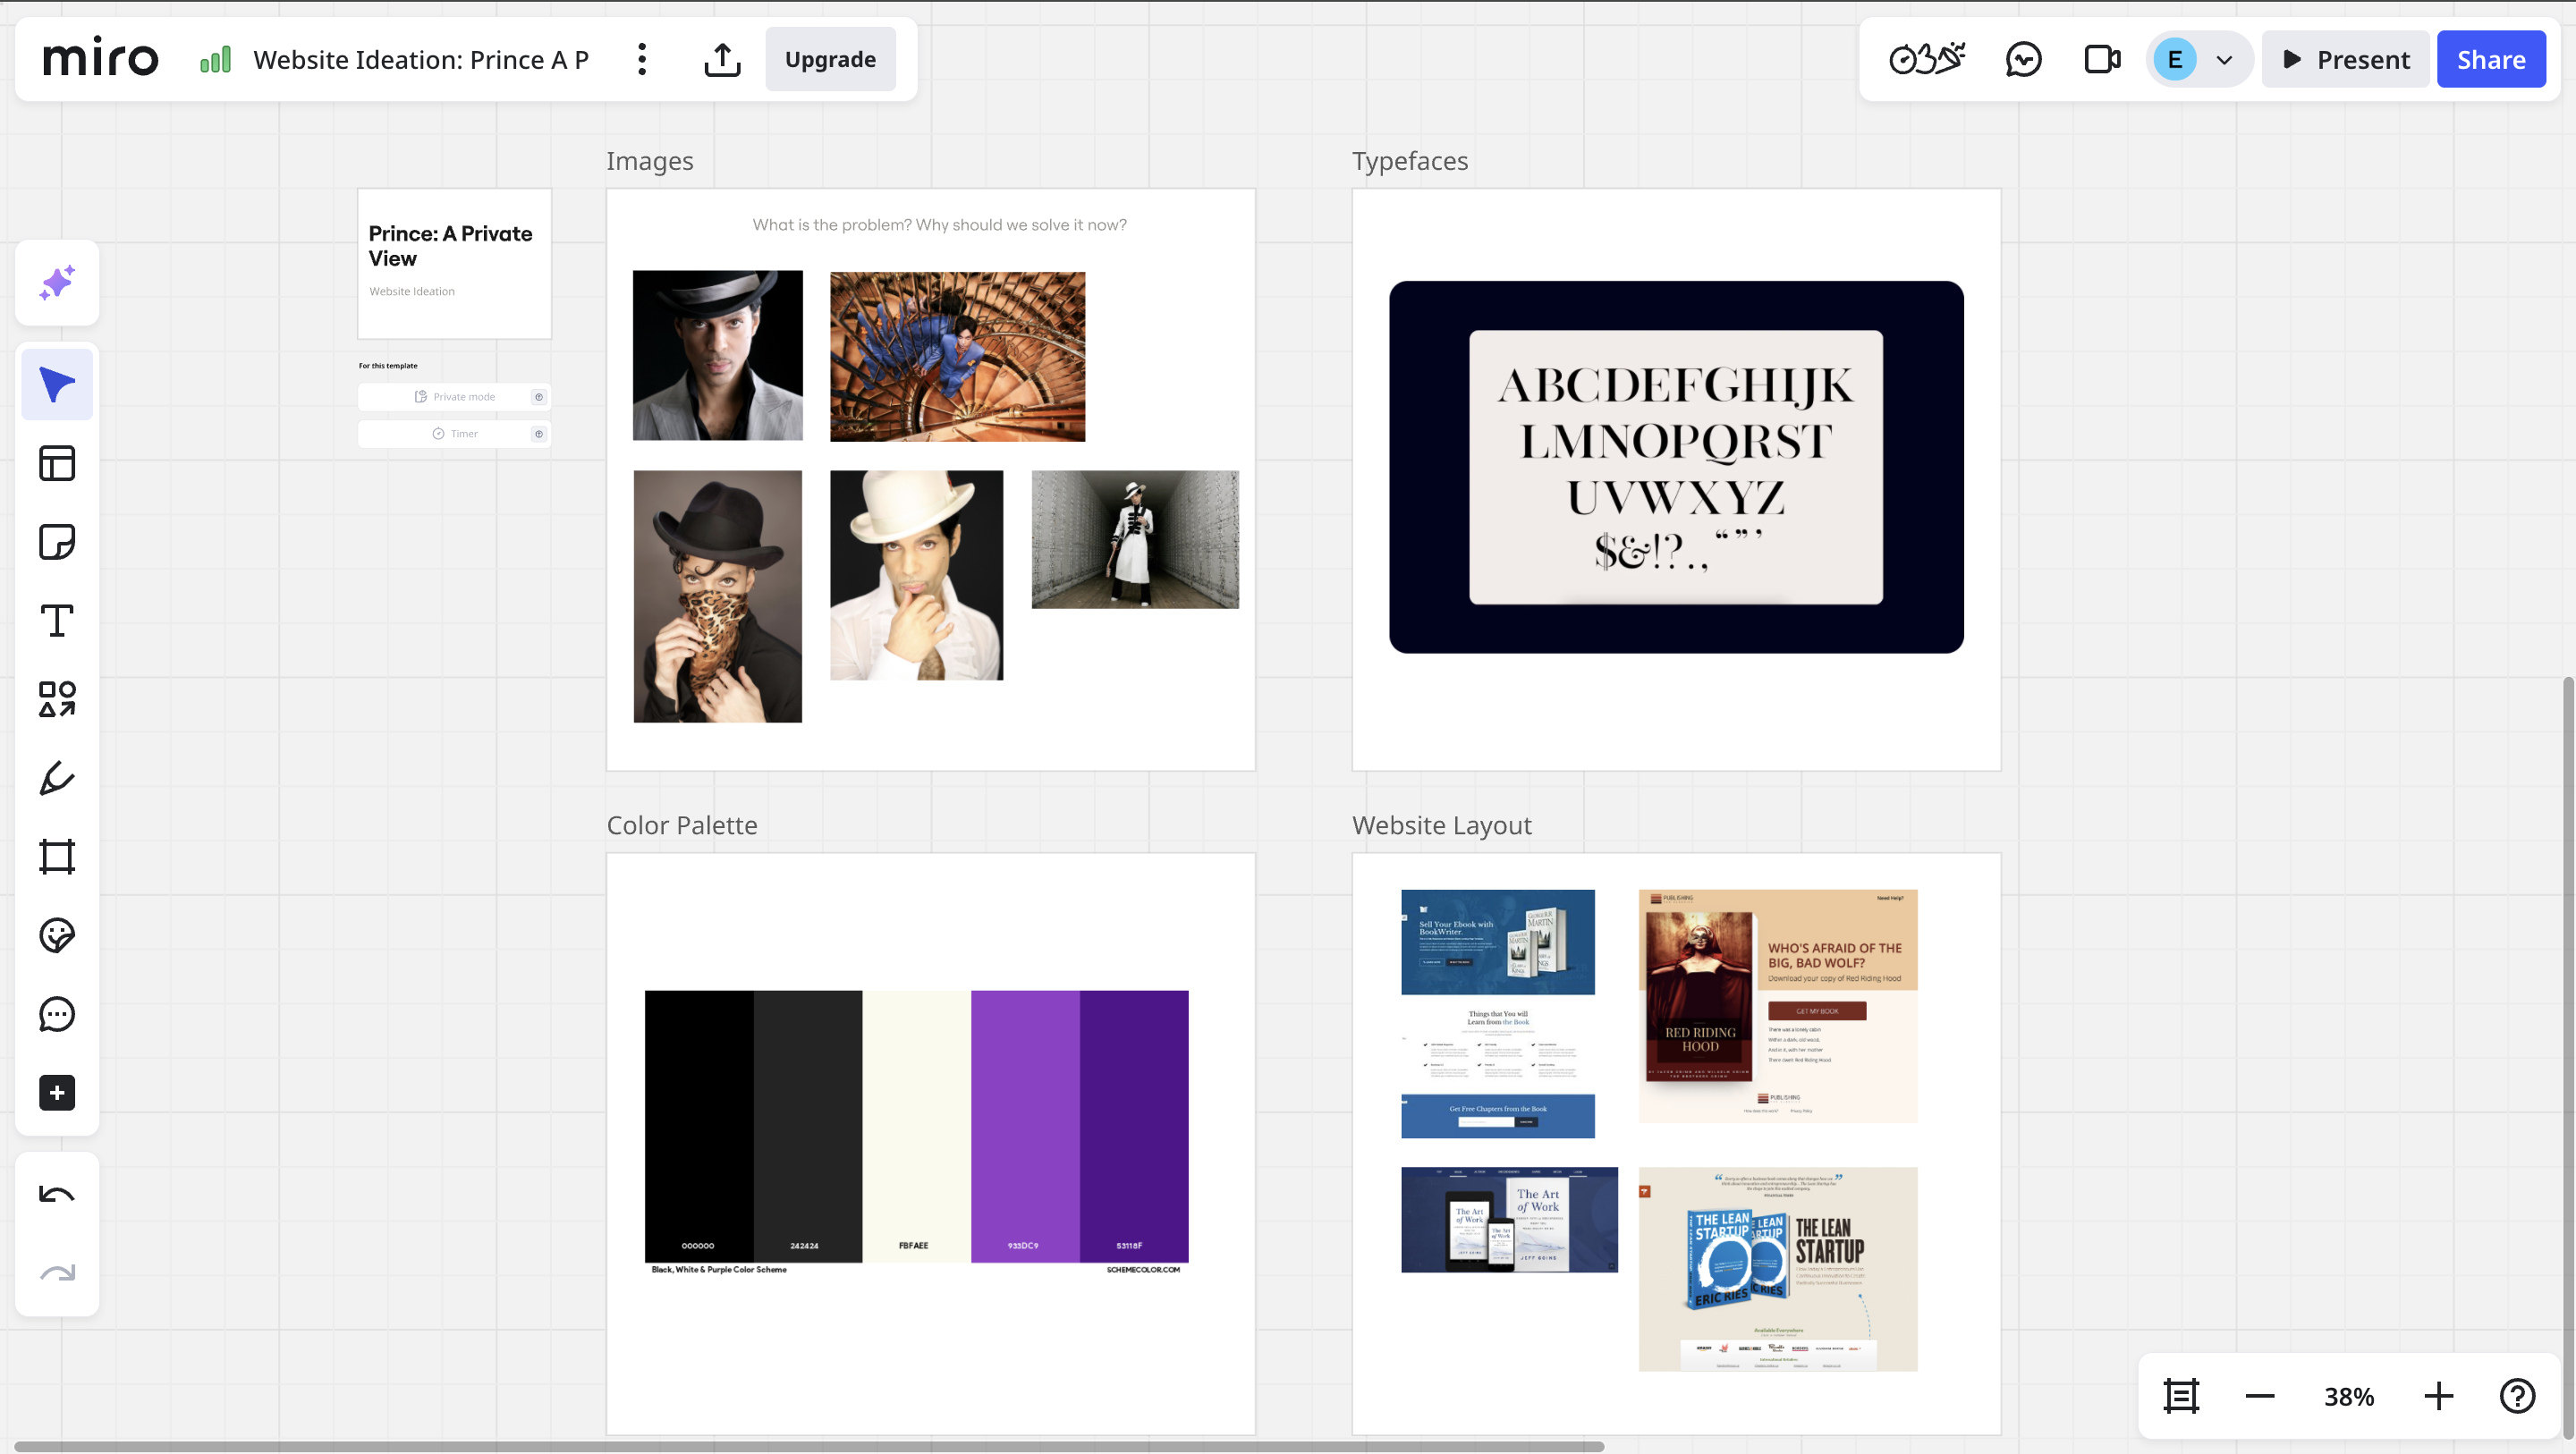This screenshot has width=2576, height=1454.
Task: Start Present mode
Action: click(2346, 60)
